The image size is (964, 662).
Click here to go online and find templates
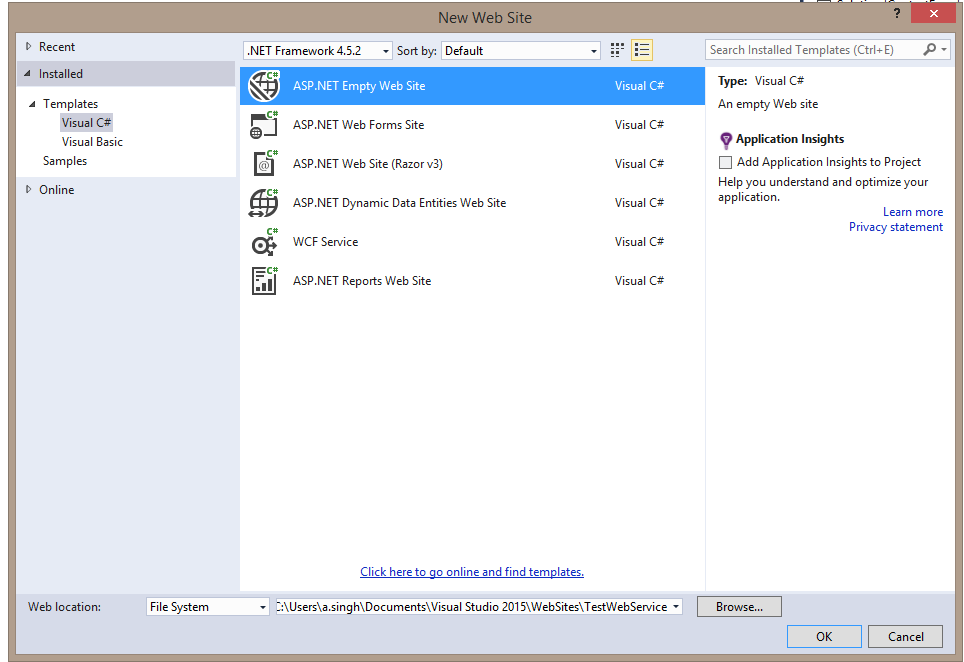pyautogui.click(x=471, y=571)
